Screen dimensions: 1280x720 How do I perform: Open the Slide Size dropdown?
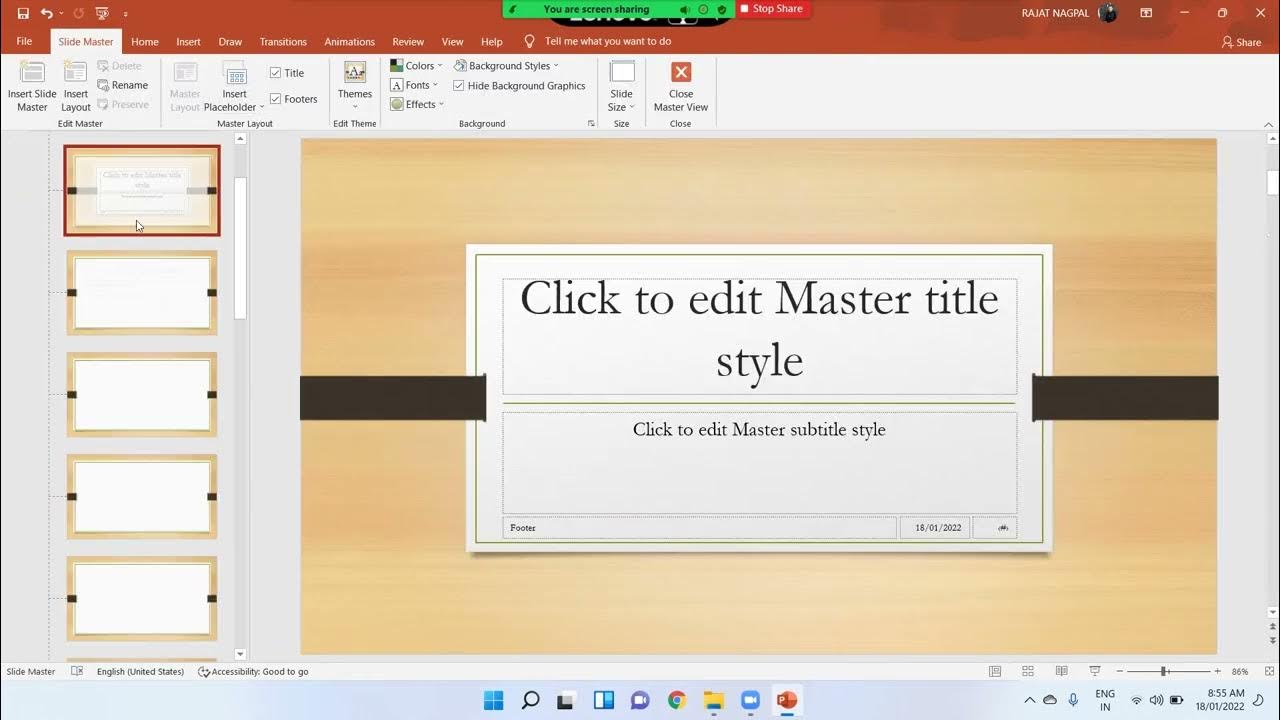[622, 86]
